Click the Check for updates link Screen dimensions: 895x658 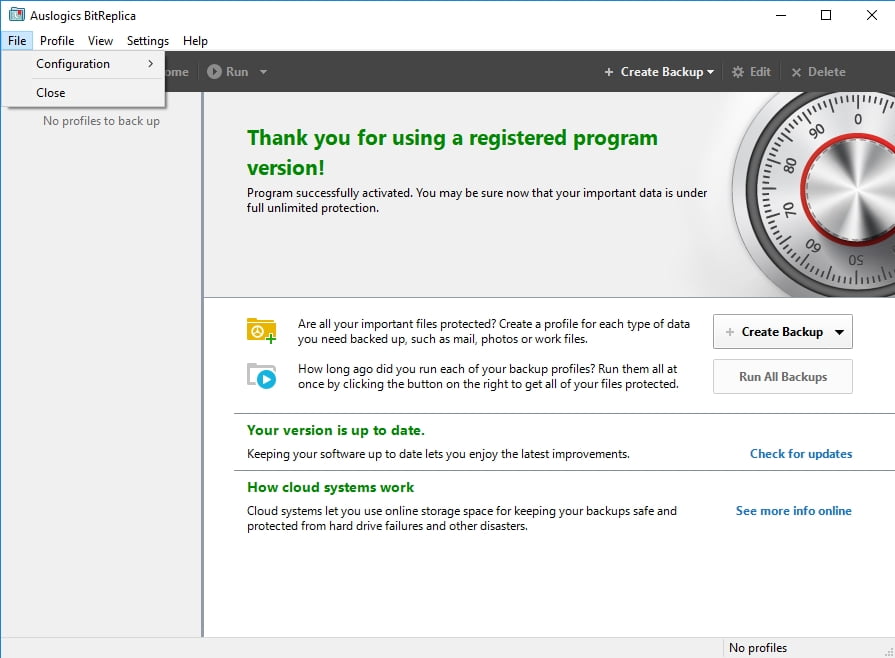(x=801, y=453)
